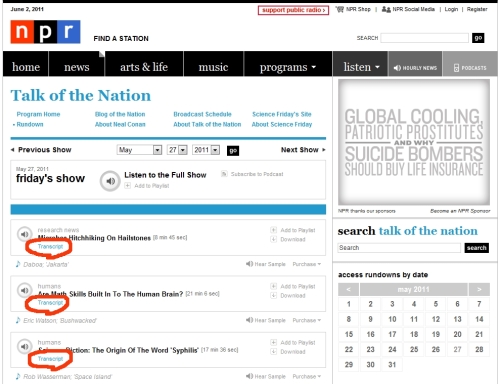500x384 pixels.
Task: Click speaker icon Hear Sample for Rob Wasserman
Action: [249, 376]
